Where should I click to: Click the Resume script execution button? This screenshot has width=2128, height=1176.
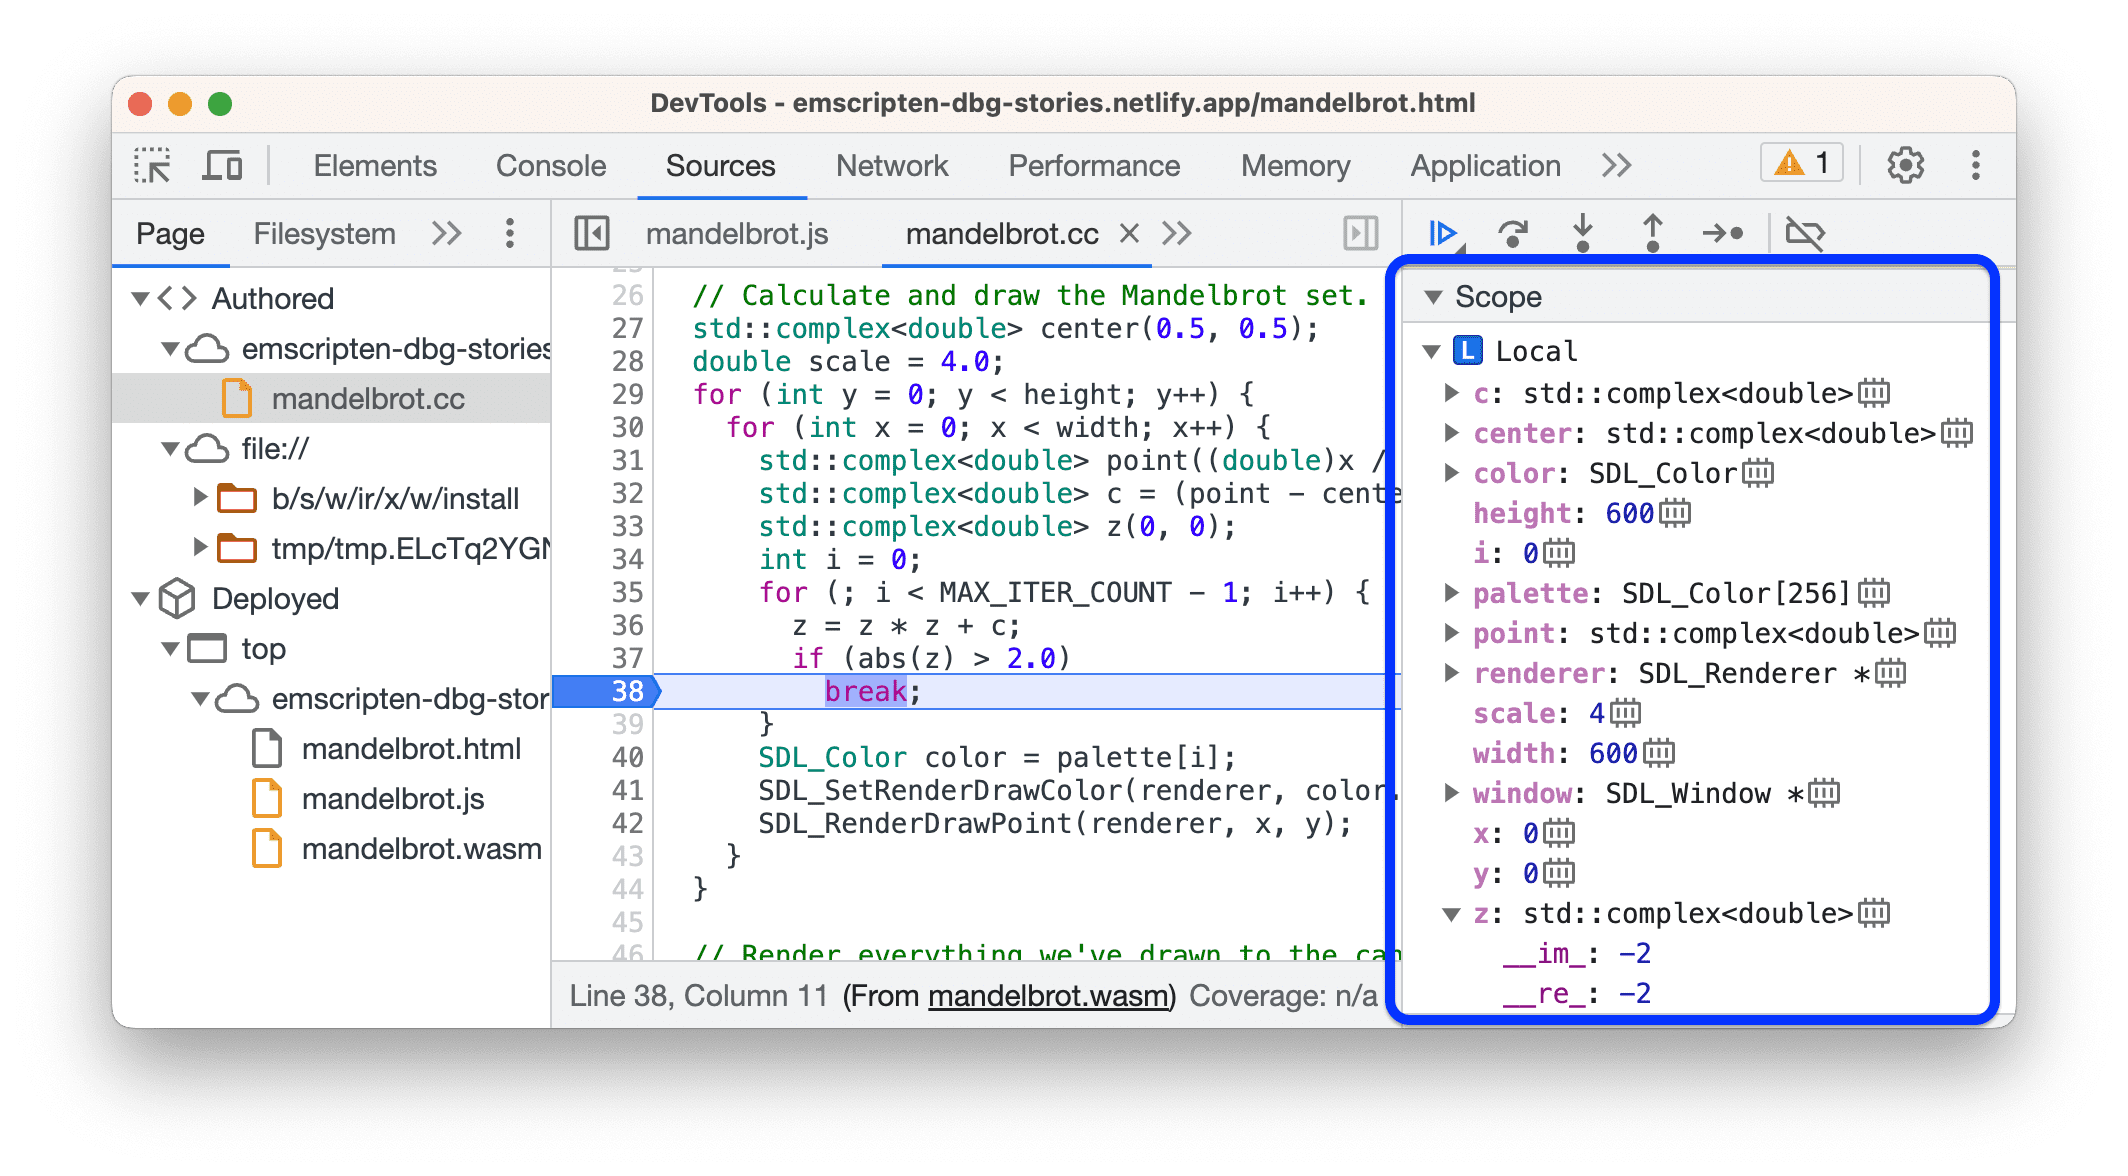(x=1437, y=232)
